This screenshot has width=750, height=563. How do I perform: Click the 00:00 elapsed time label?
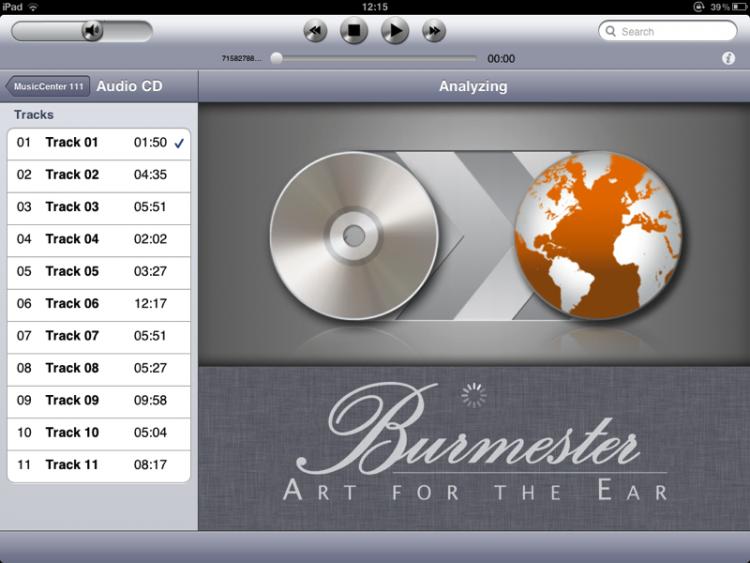coord(501,59)
